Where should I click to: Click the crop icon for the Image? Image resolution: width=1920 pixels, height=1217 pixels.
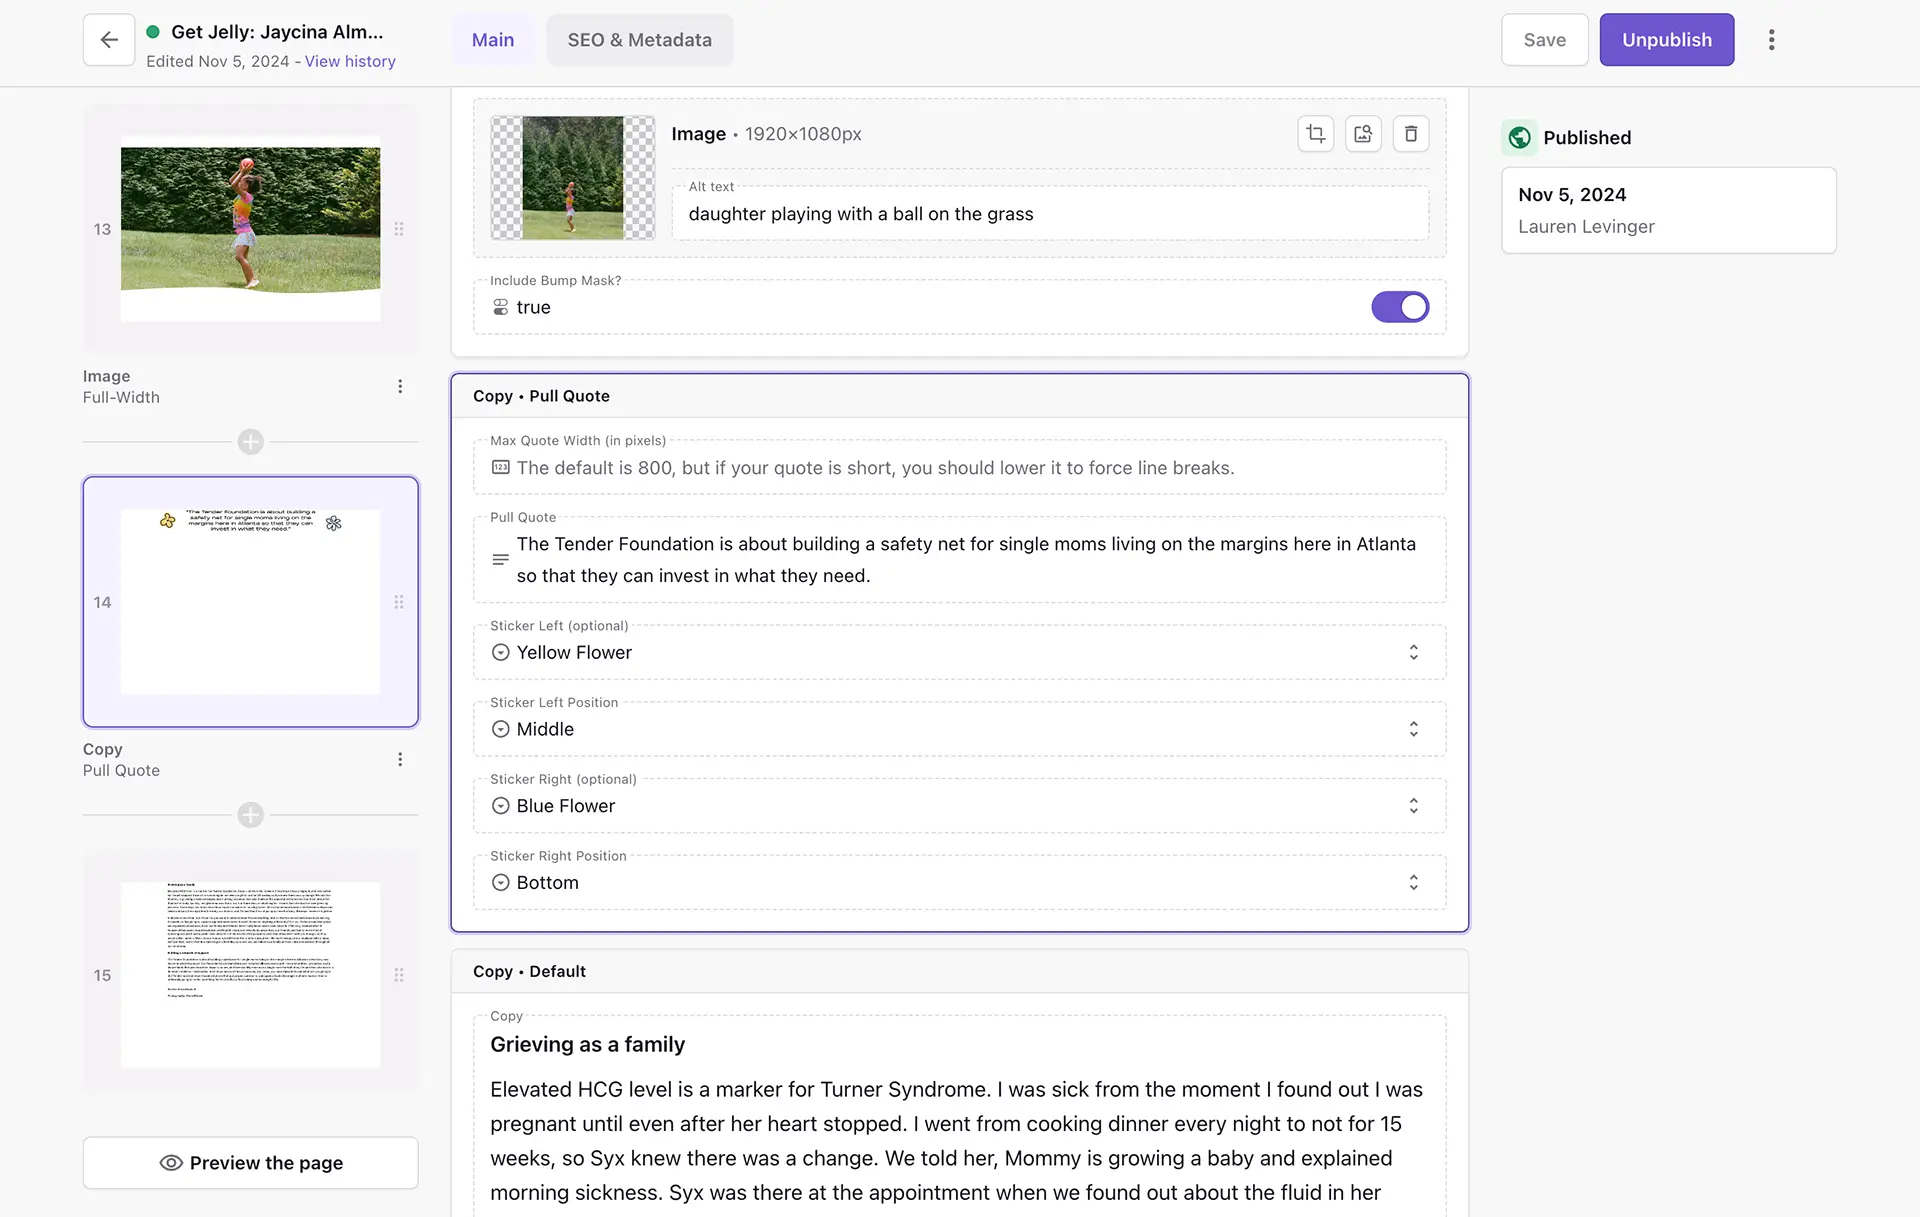point(1315,133)
